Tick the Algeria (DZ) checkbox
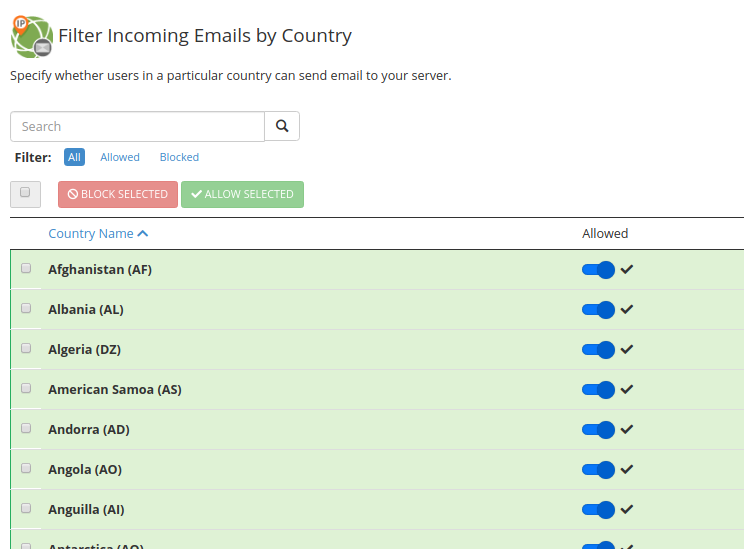This screenshot has width=744, height=549. (26, 348)
